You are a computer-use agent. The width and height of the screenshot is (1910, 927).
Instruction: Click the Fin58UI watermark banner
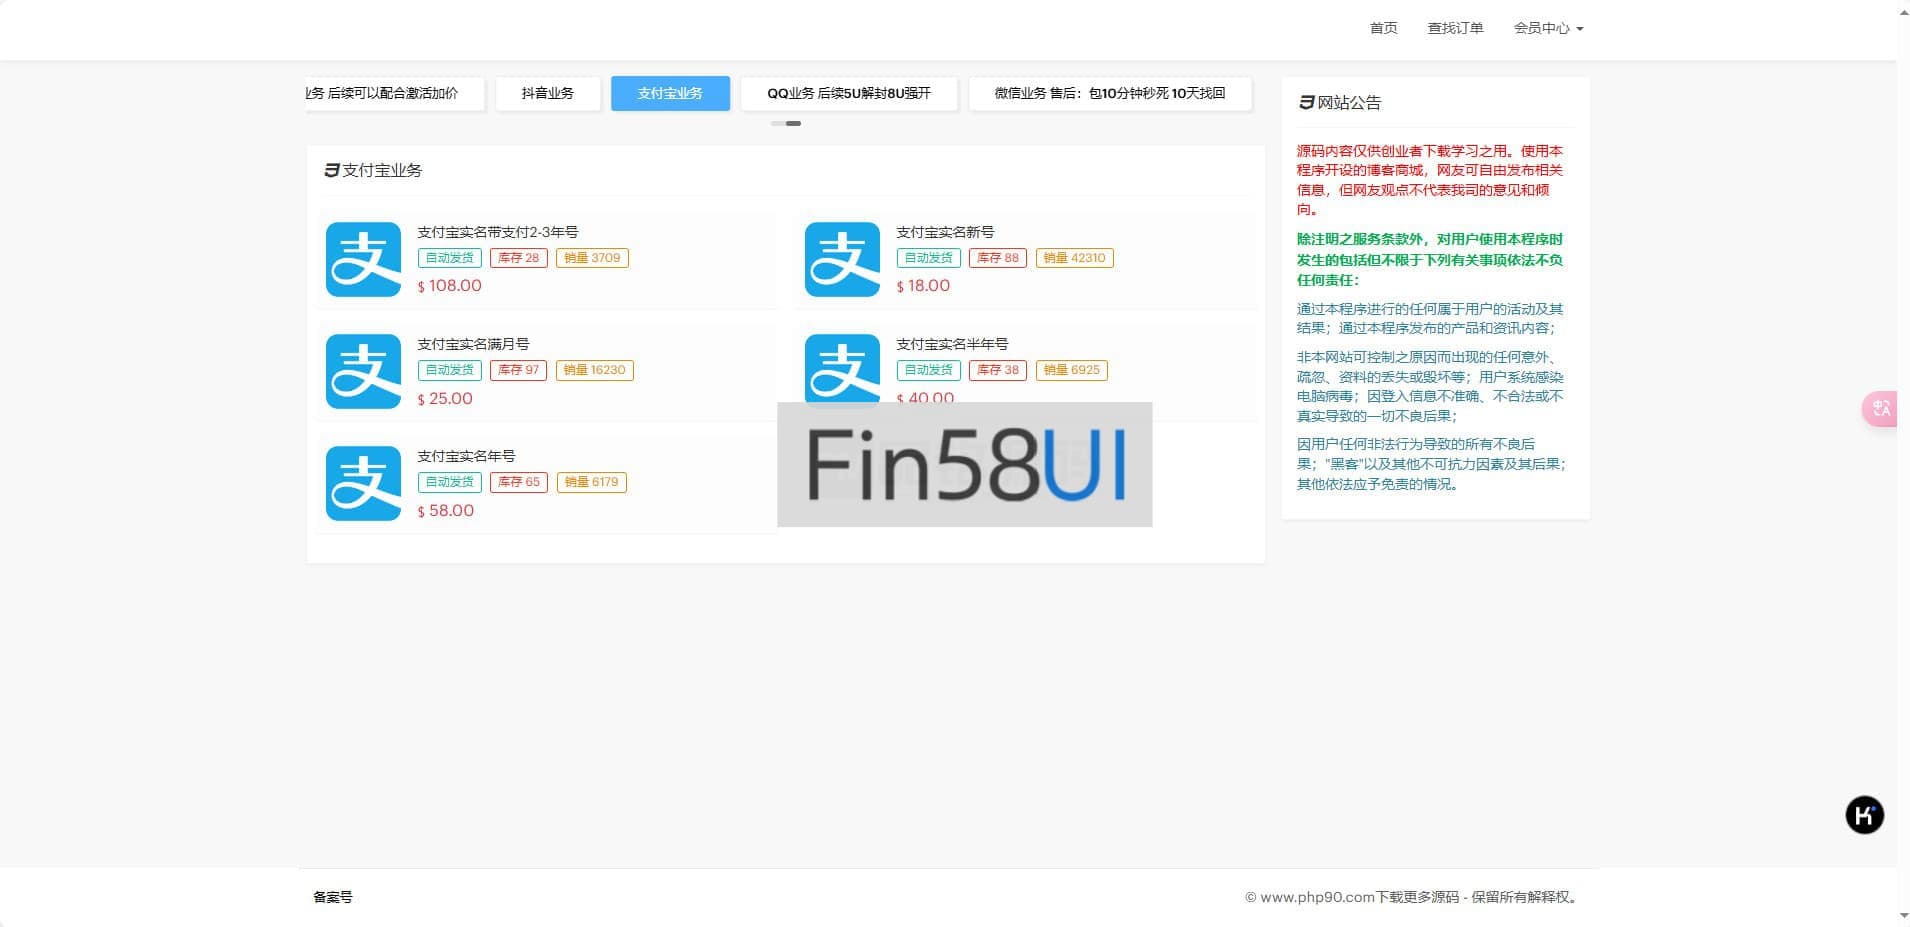[964, 464]
